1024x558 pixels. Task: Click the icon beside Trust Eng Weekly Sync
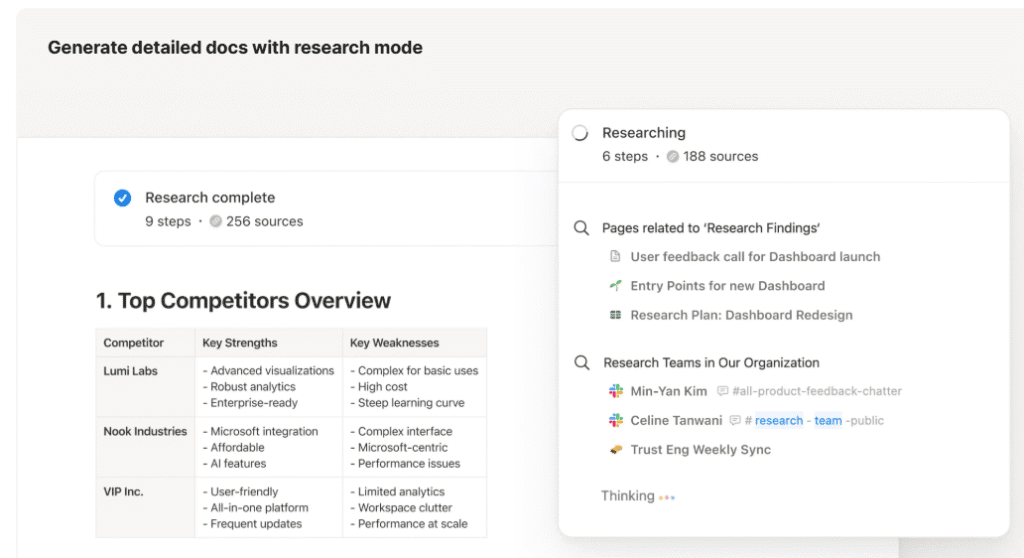tap(616, 450)
